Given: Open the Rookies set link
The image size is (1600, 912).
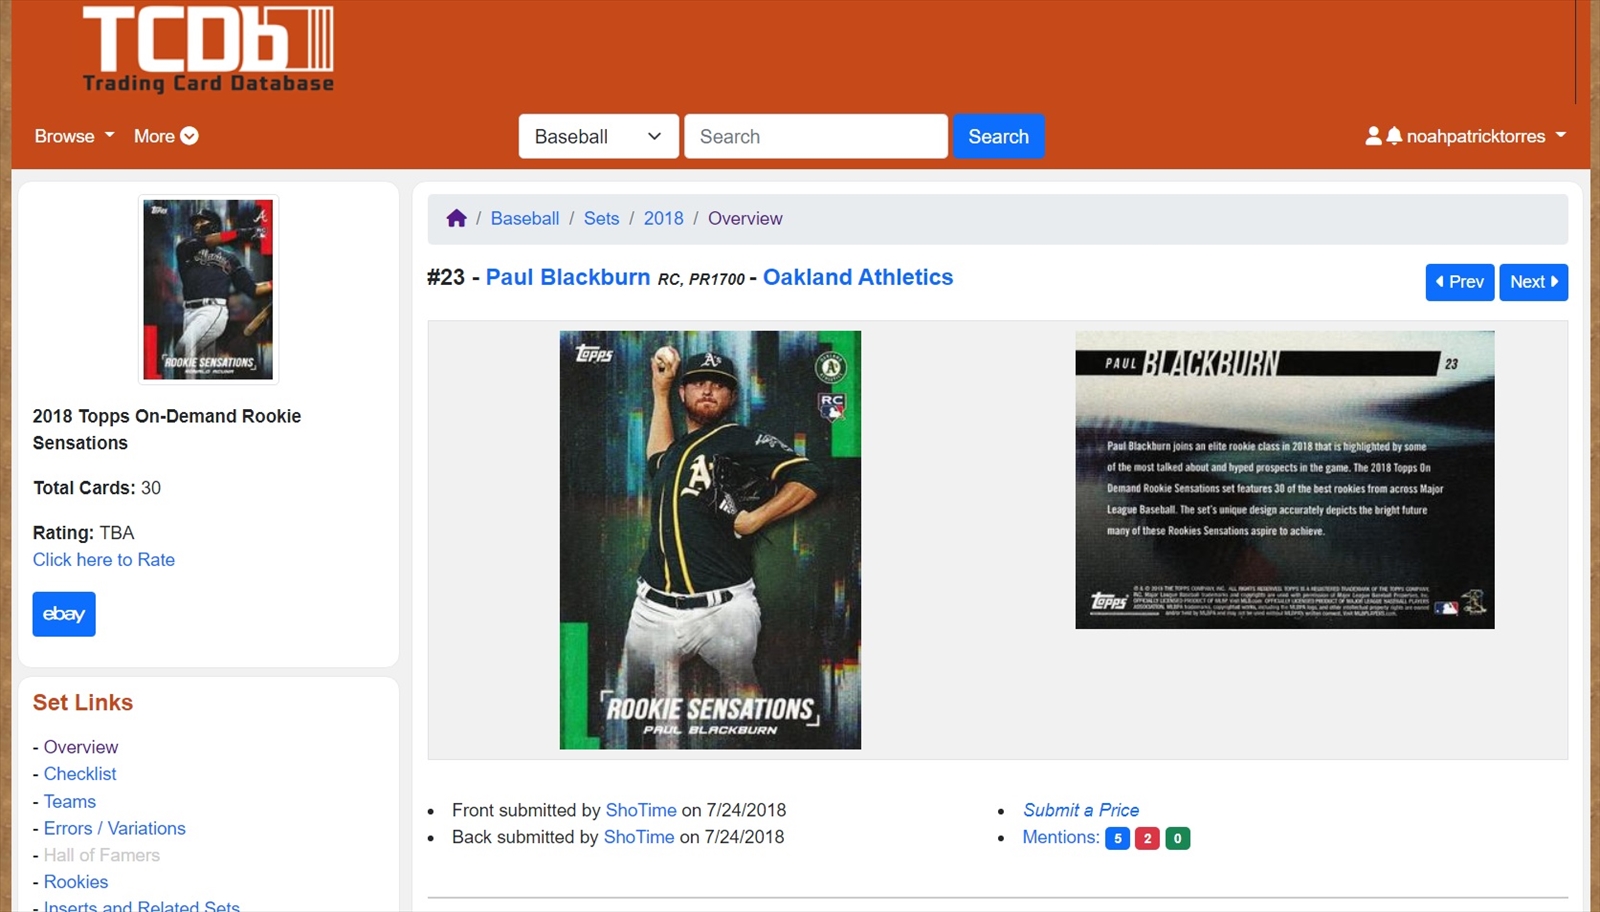Looking at the screenshot, I should (75, 882).
